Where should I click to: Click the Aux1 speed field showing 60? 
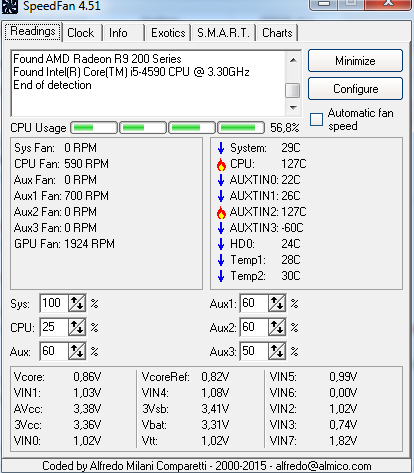pos(254,303)
